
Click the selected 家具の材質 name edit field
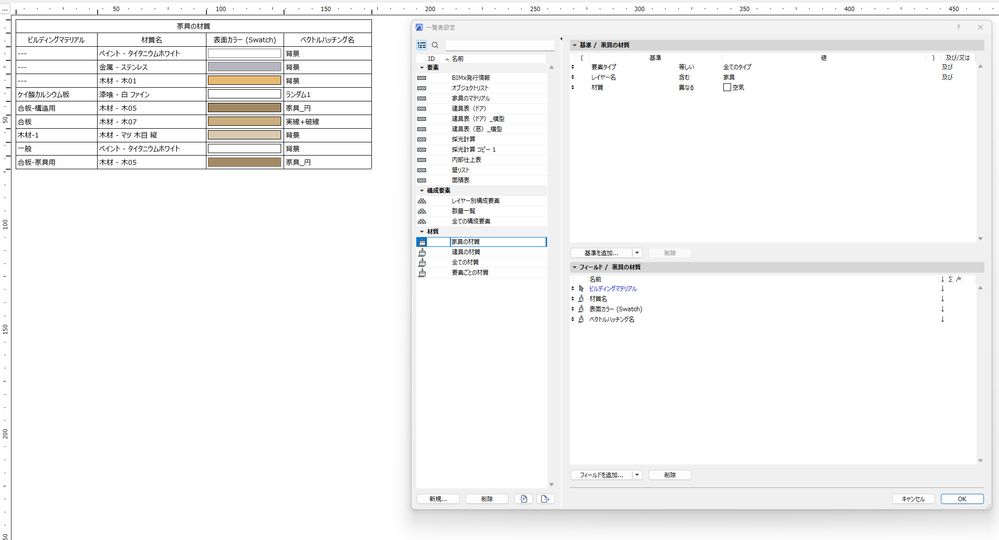point(498,242)
